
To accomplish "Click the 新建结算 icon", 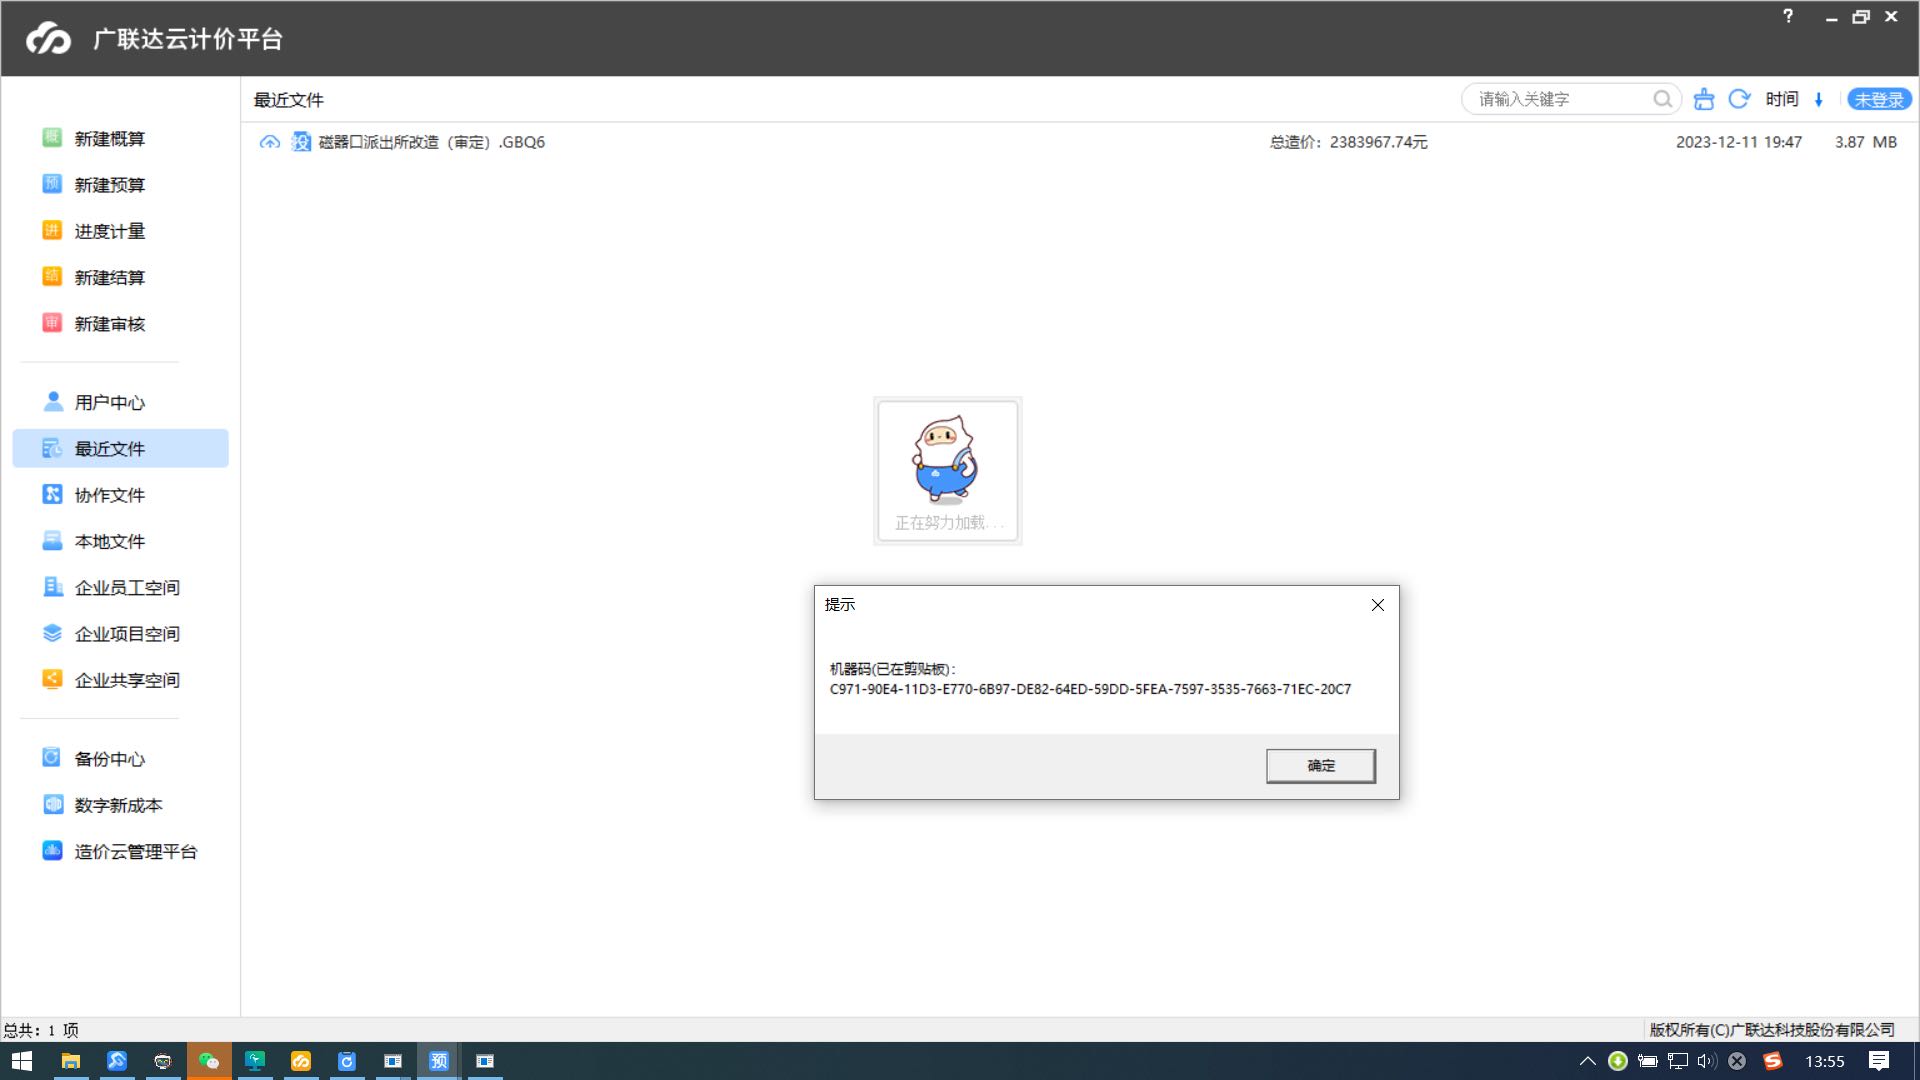I will pyautogui.click(x=52, y=277).
